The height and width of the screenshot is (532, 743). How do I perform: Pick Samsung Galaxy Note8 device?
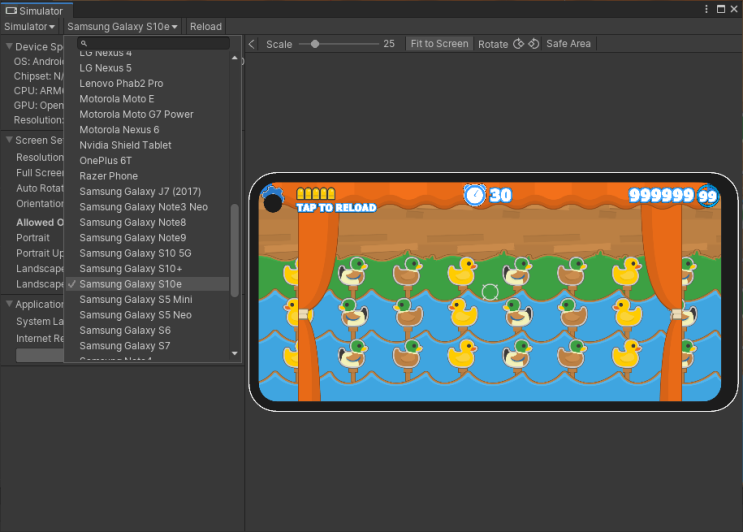[x=147, y=222]
